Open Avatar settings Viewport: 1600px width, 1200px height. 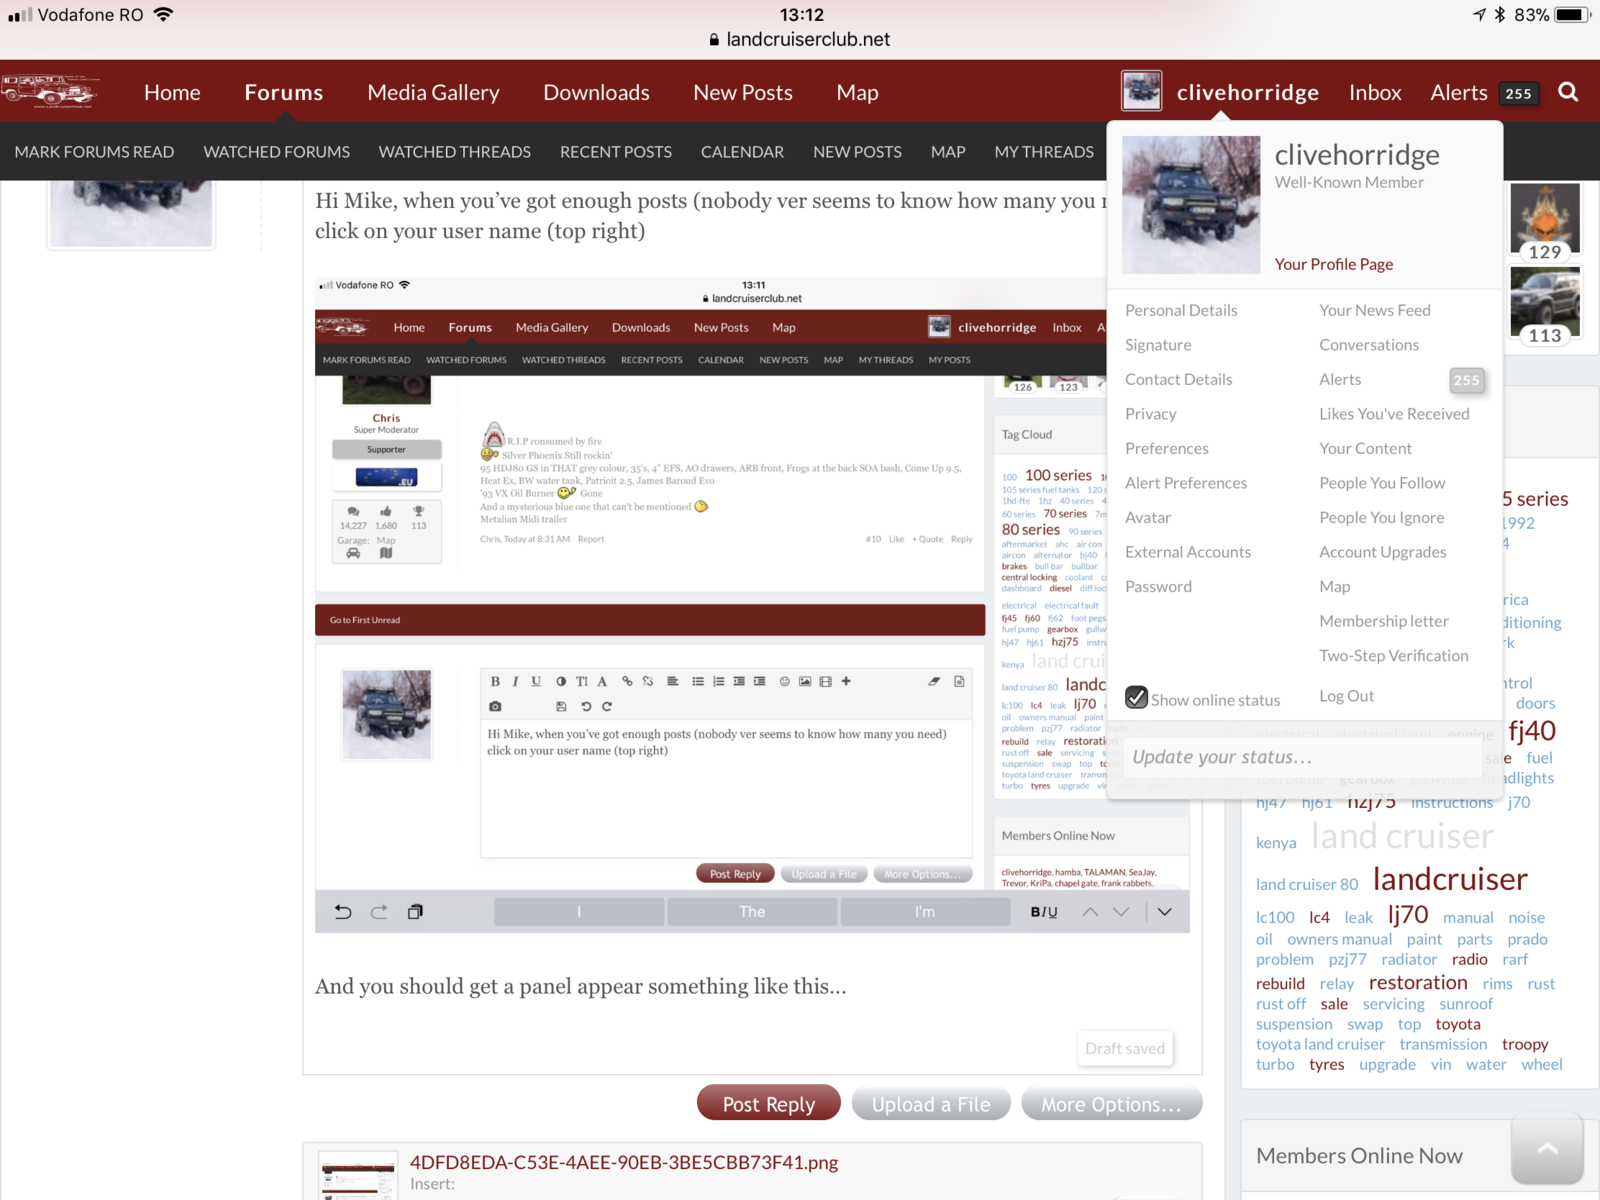pos(1148,517)
